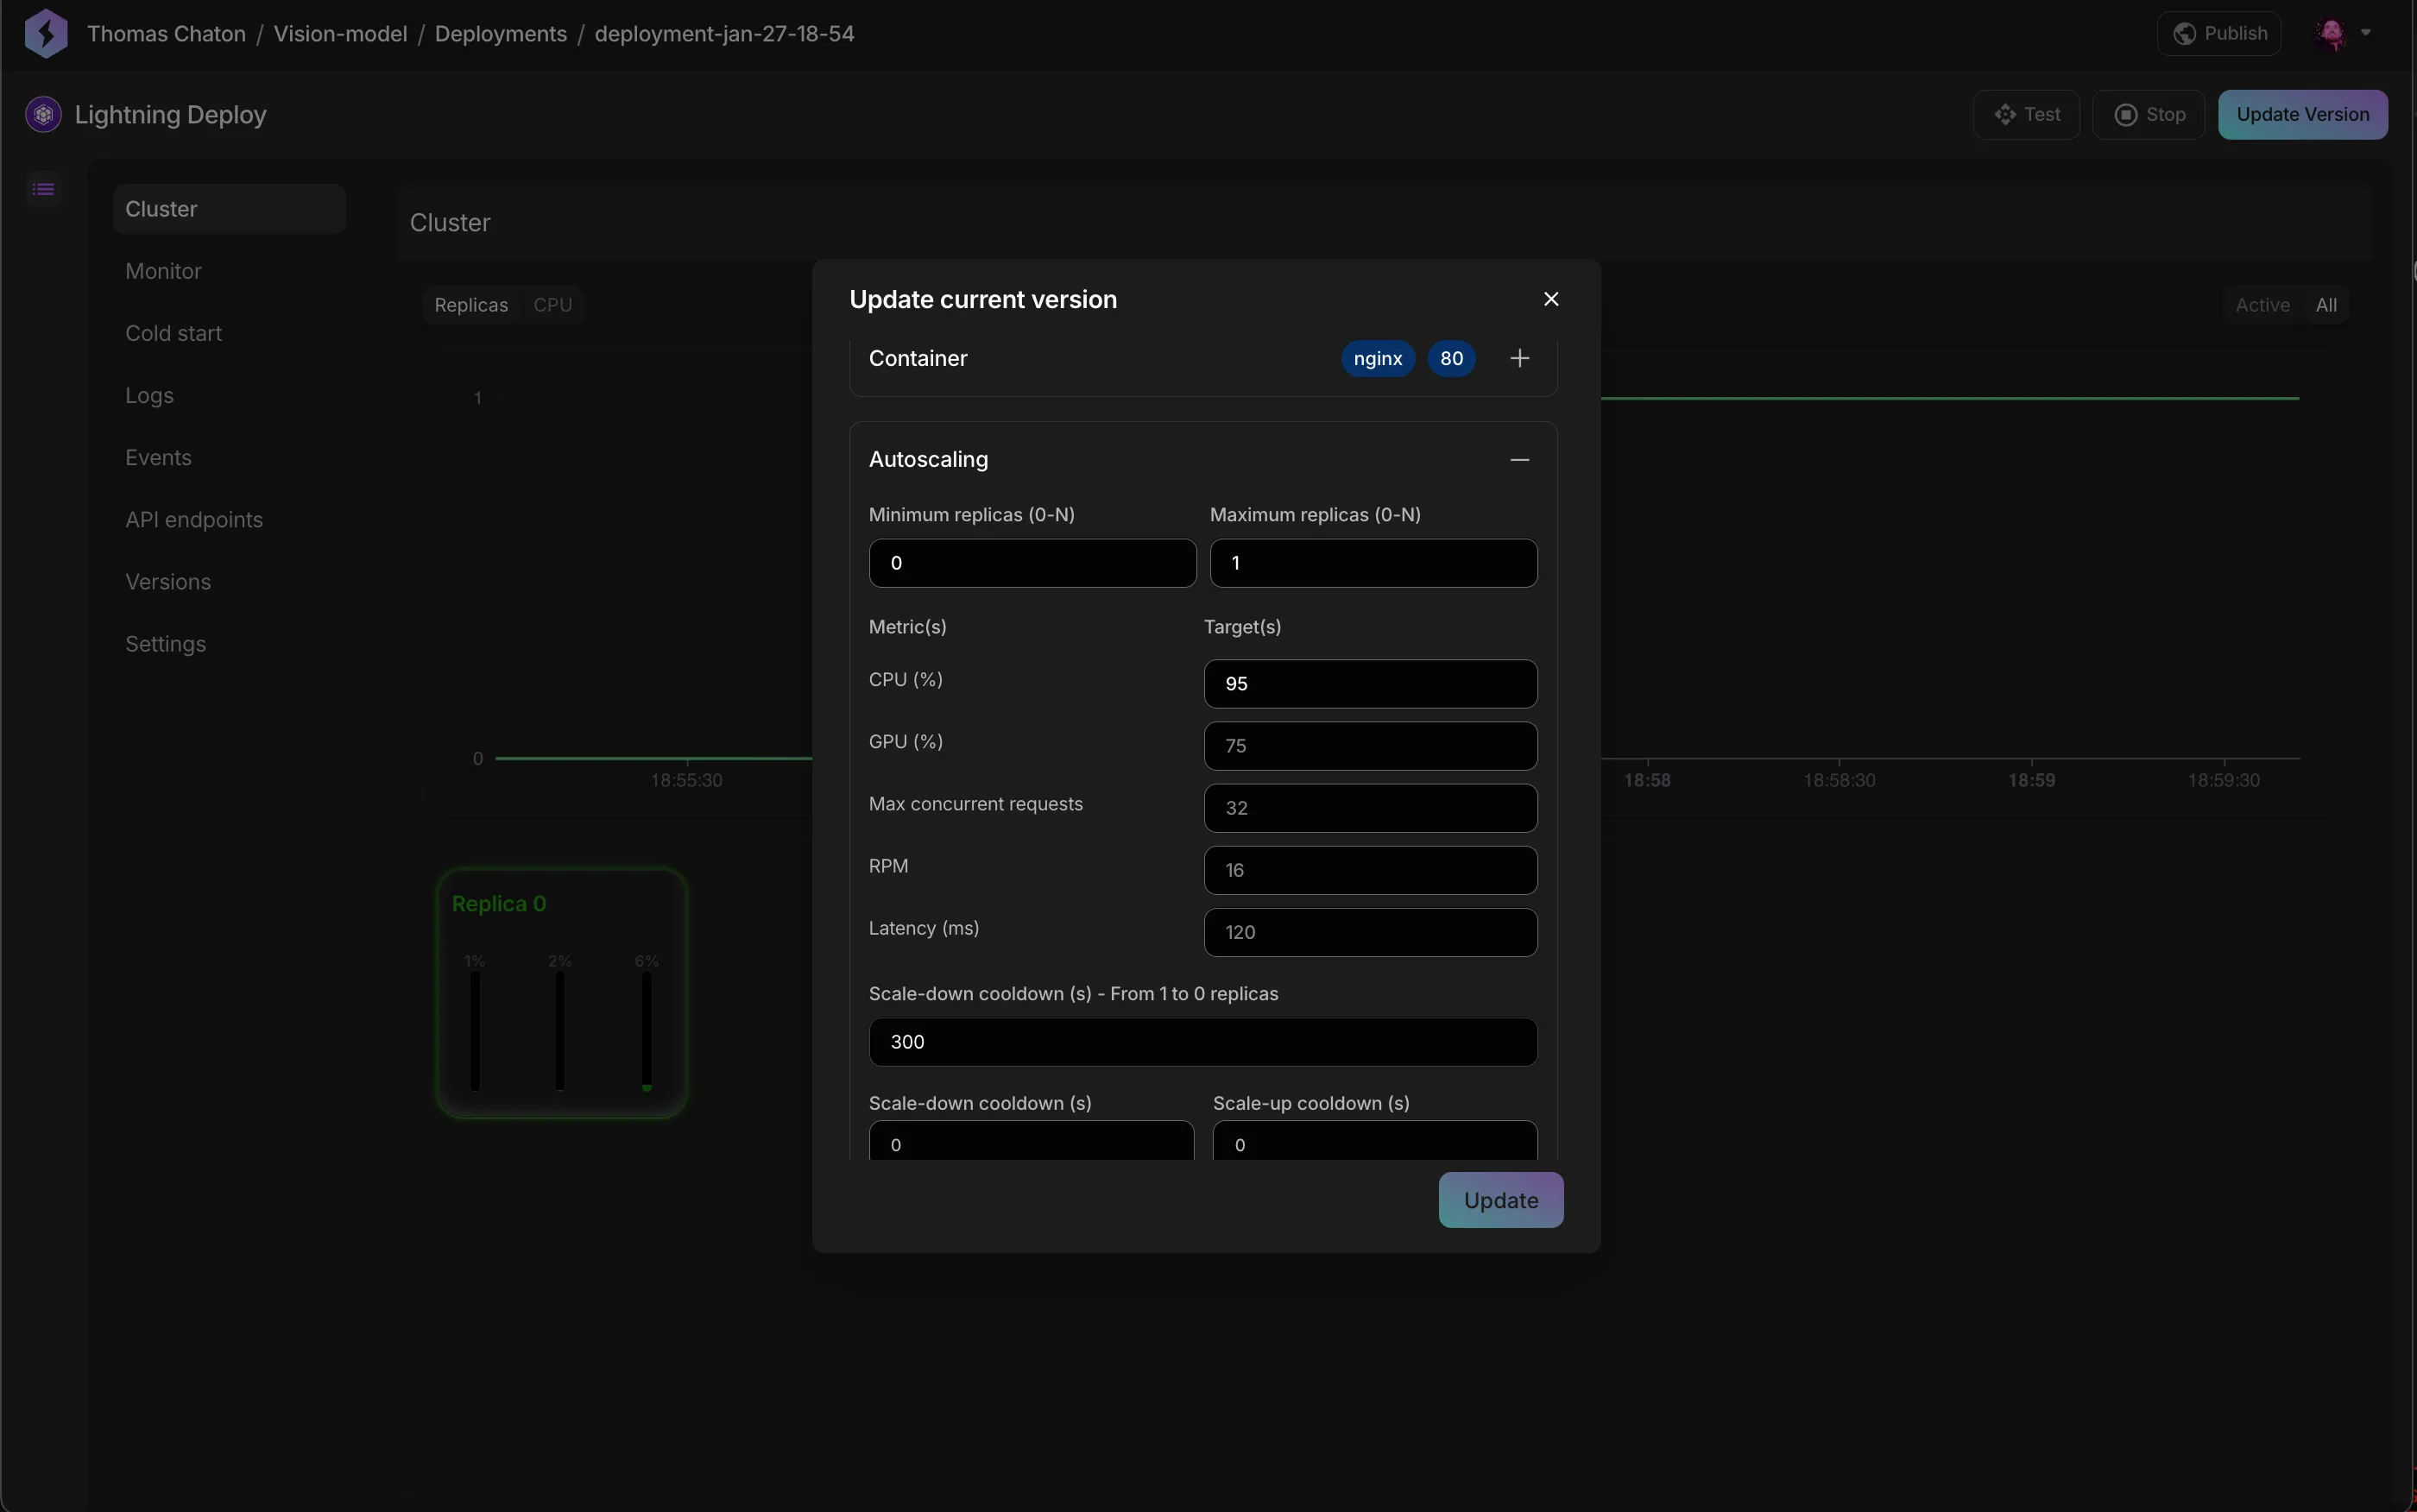Select the Cluster sidebar item
The width and height of the screenshot is (2417, 1512).
(230, 209)
